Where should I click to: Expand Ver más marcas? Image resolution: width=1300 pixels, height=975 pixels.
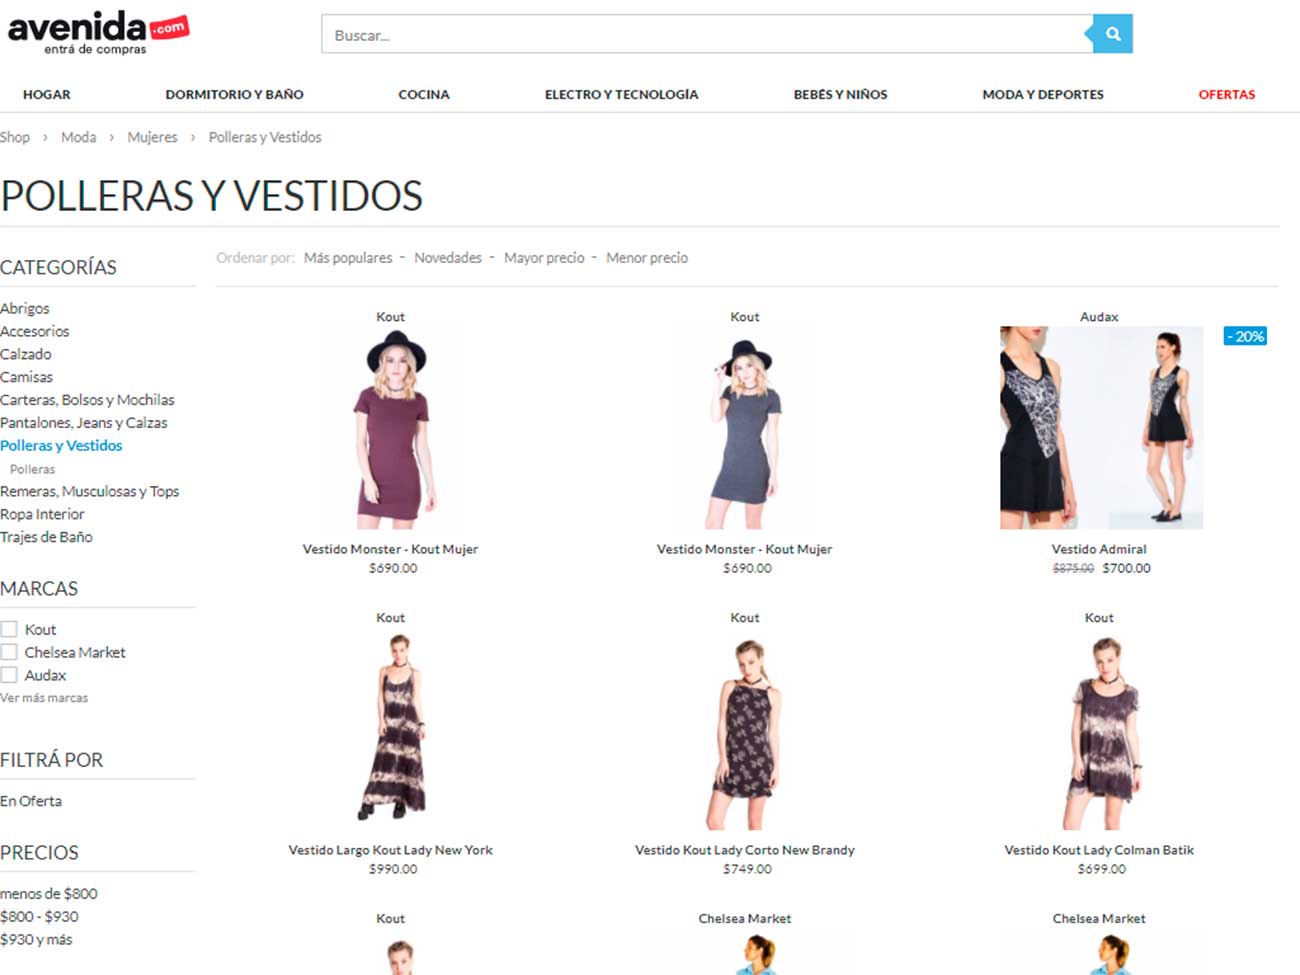[44, 698]
